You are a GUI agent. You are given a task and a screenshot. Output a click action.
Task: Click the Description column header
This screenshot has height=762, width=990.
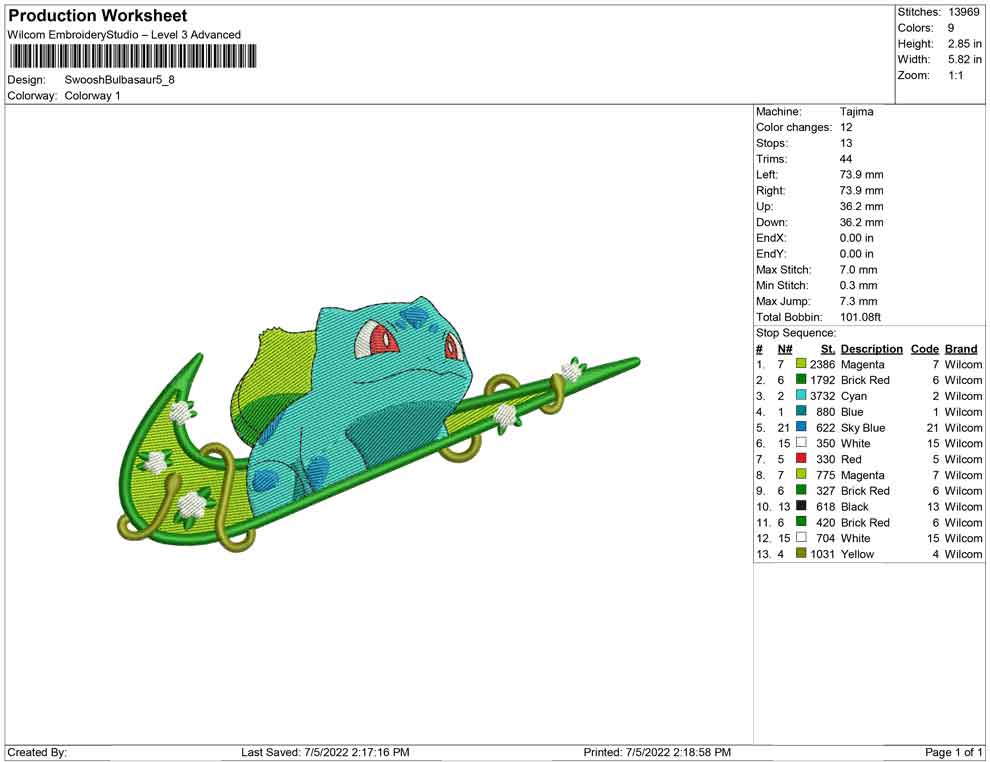pos(871,349)
